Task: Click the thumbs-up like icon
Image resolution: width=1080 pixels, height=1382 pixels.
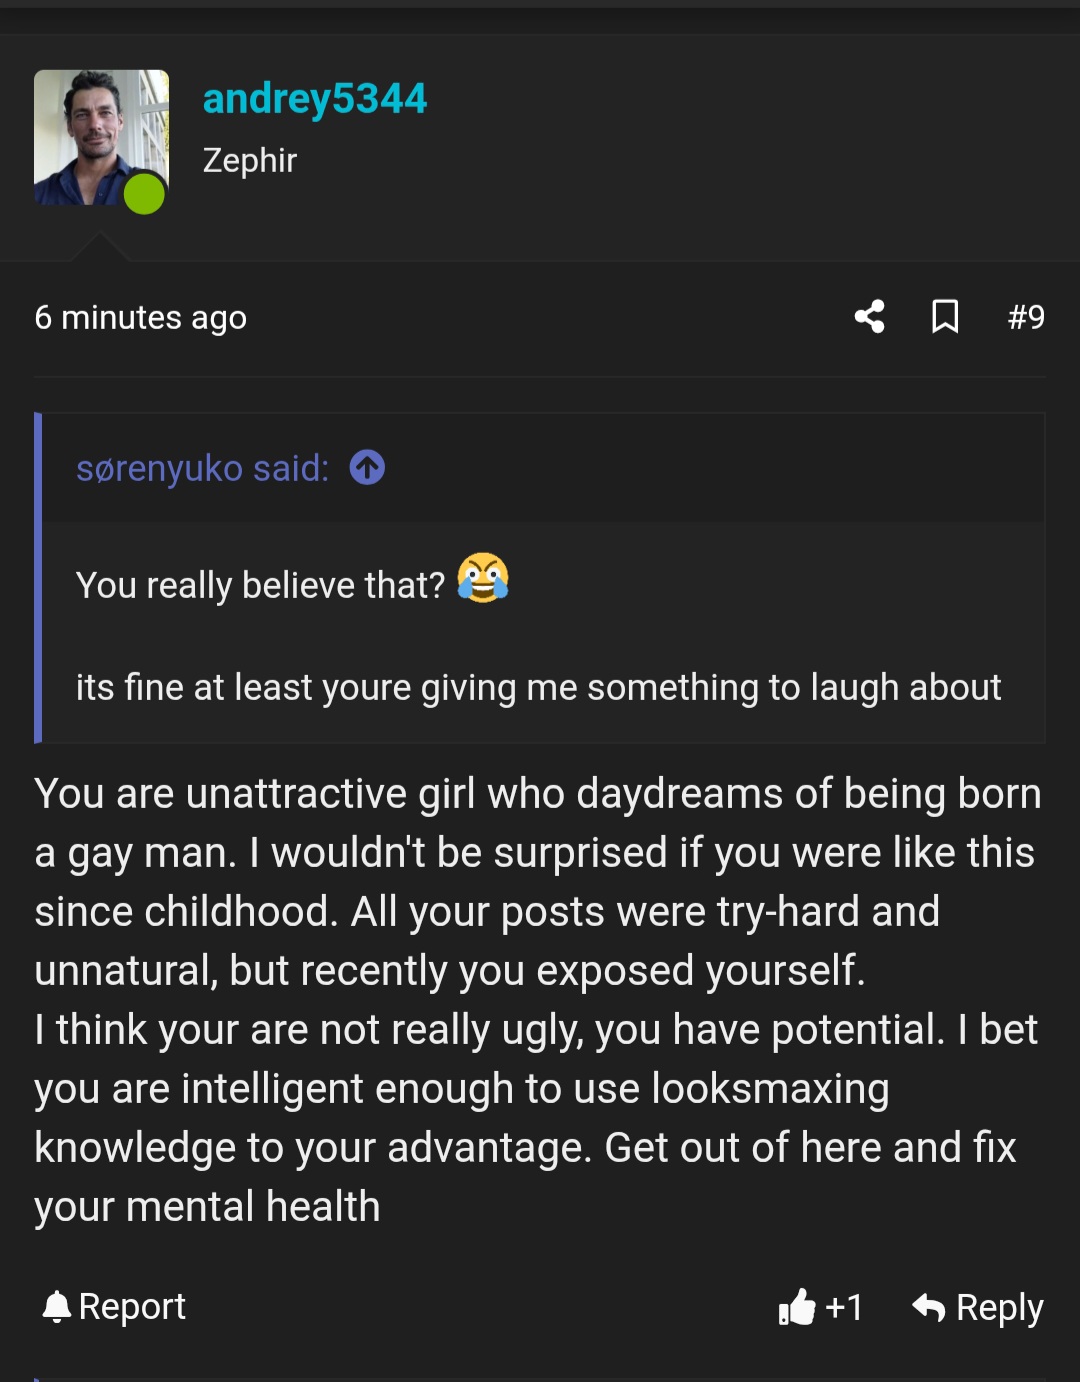Action: 797,1307
